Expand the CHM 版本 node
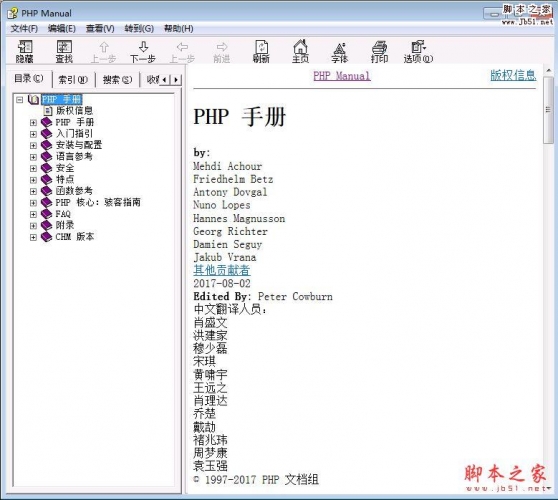The image size is (558, 500). tap(33, 237)
